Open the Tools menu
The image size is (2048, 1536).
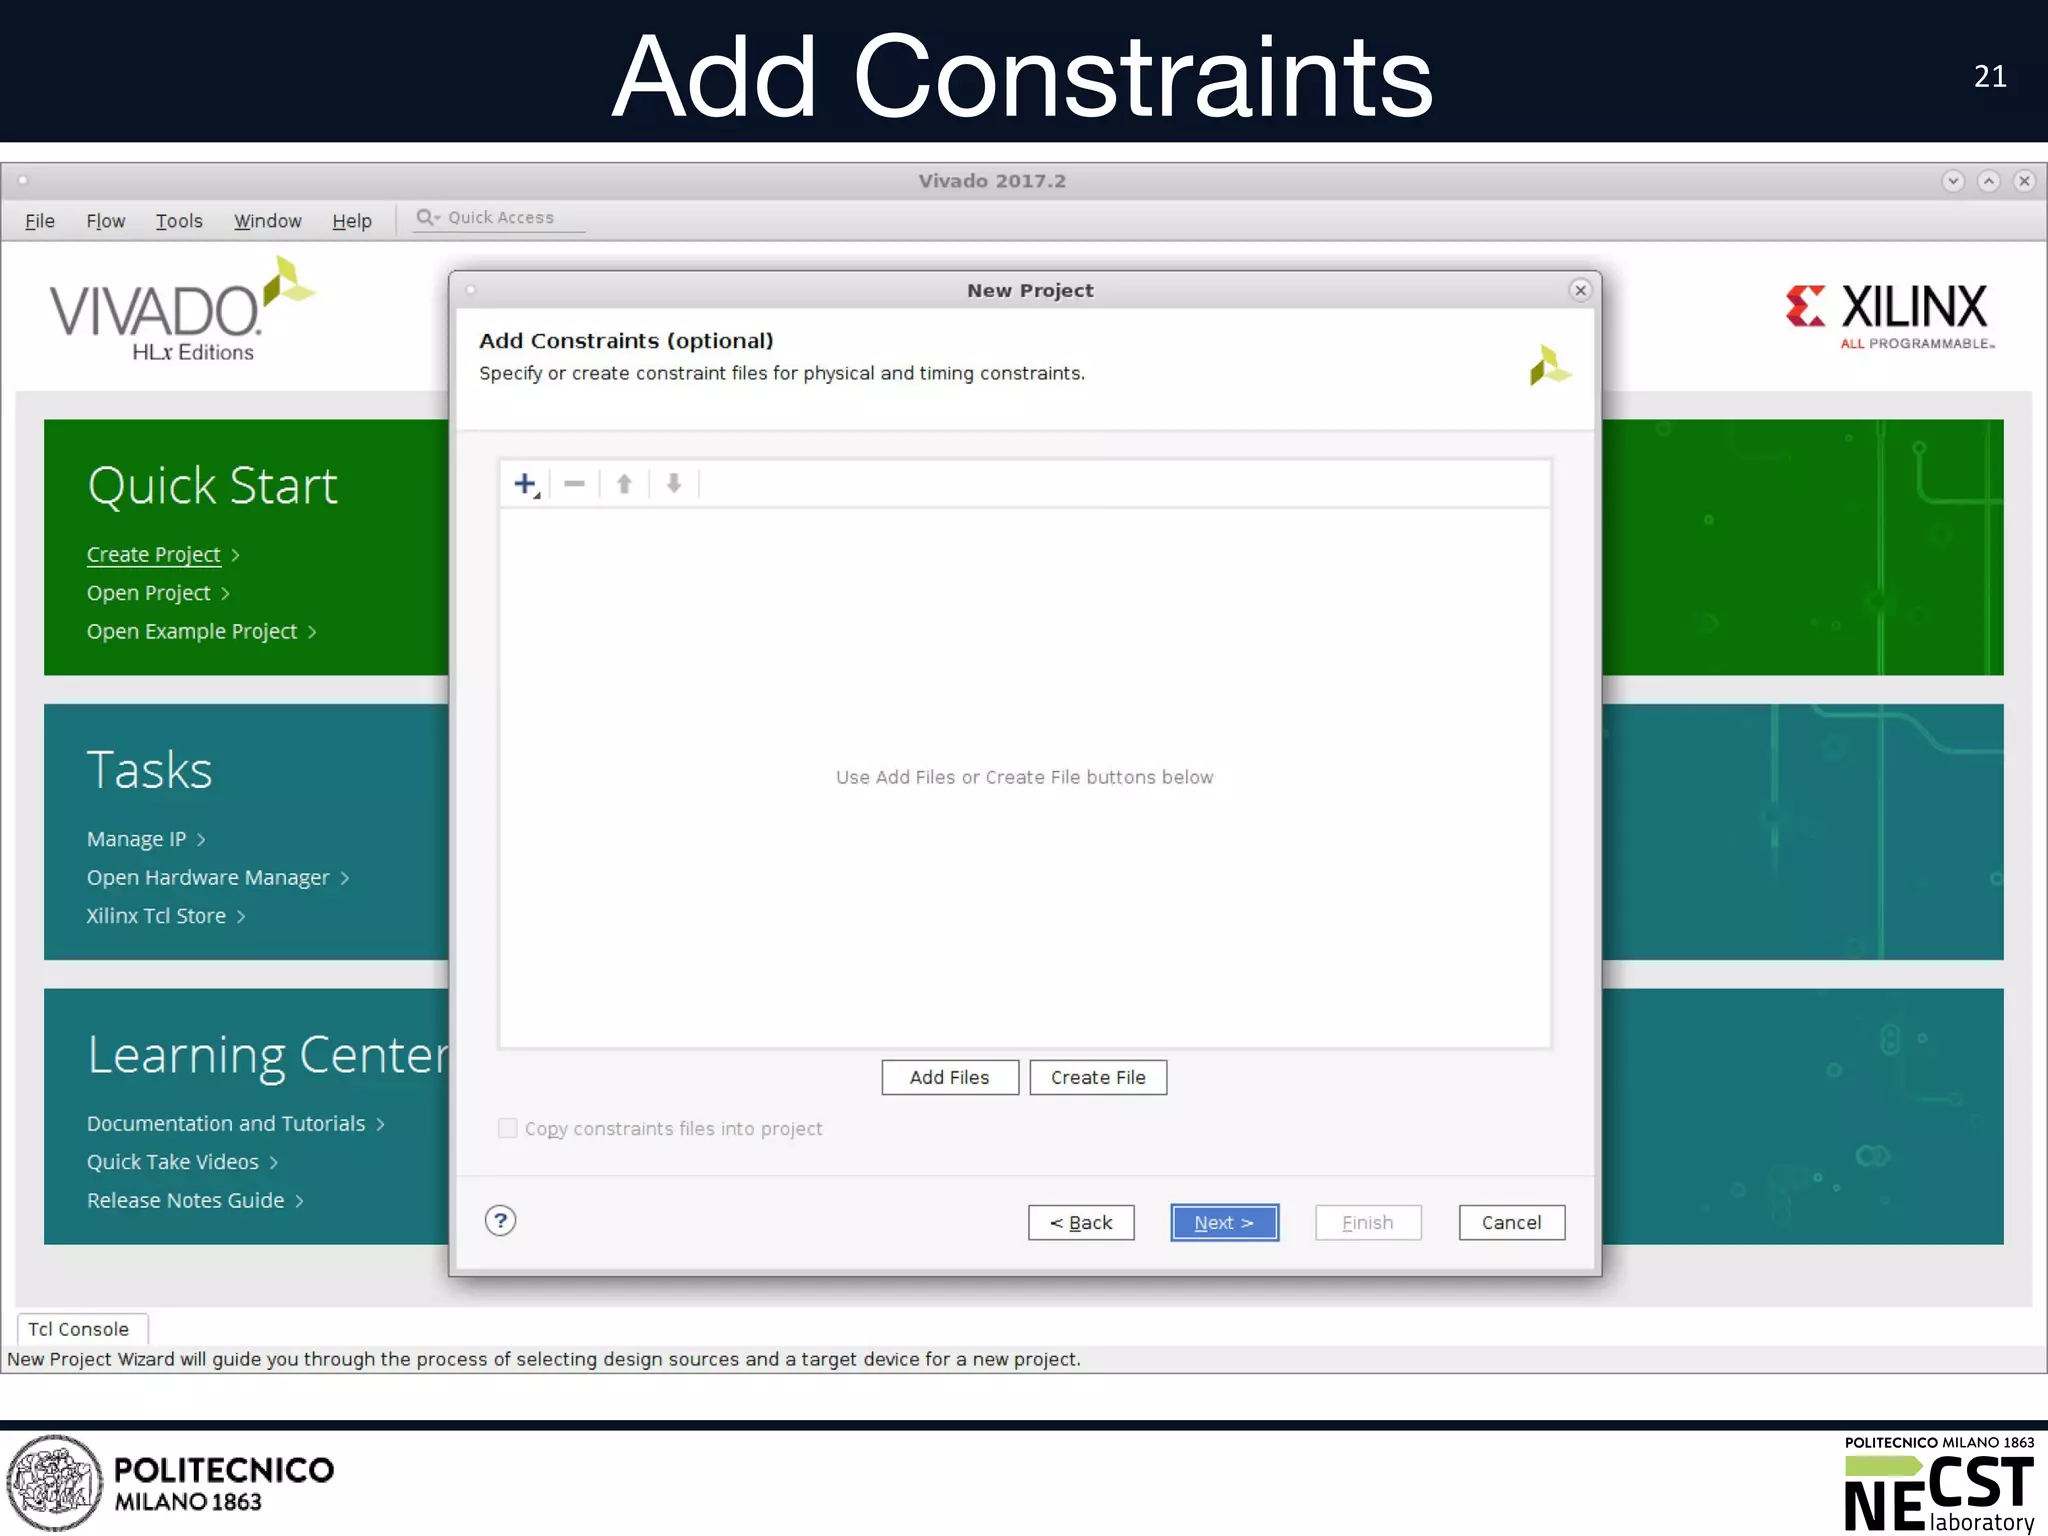click(179, 221)
